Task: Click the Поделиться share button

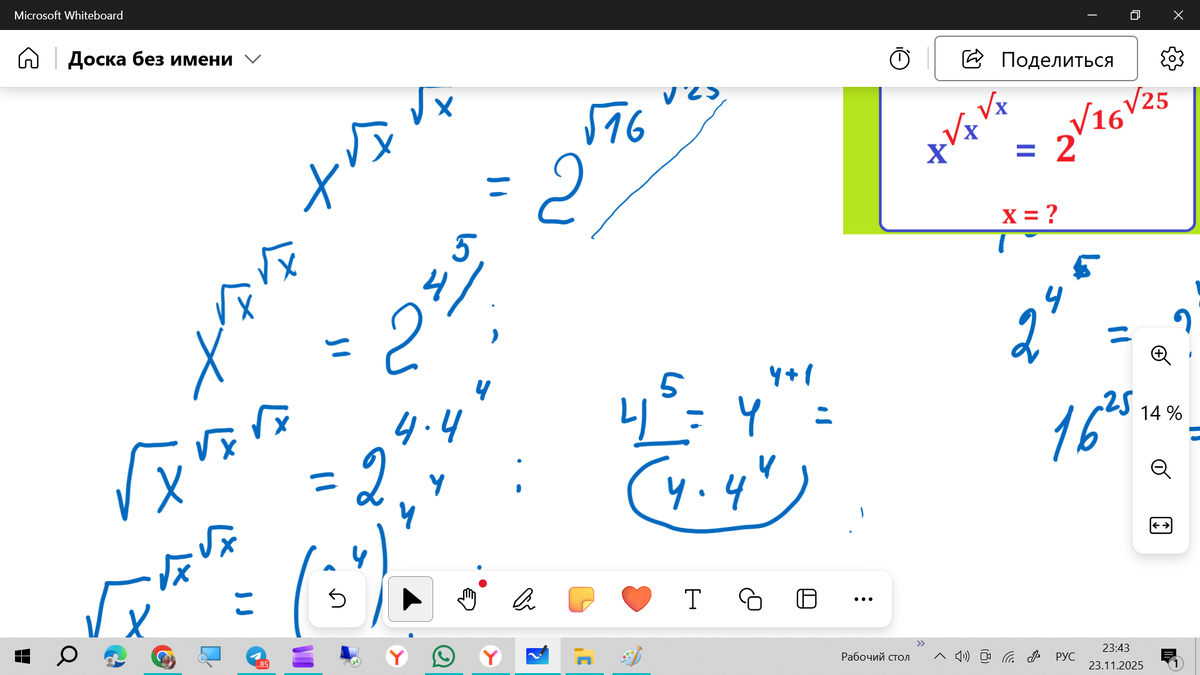Action: click(1036, 59)
